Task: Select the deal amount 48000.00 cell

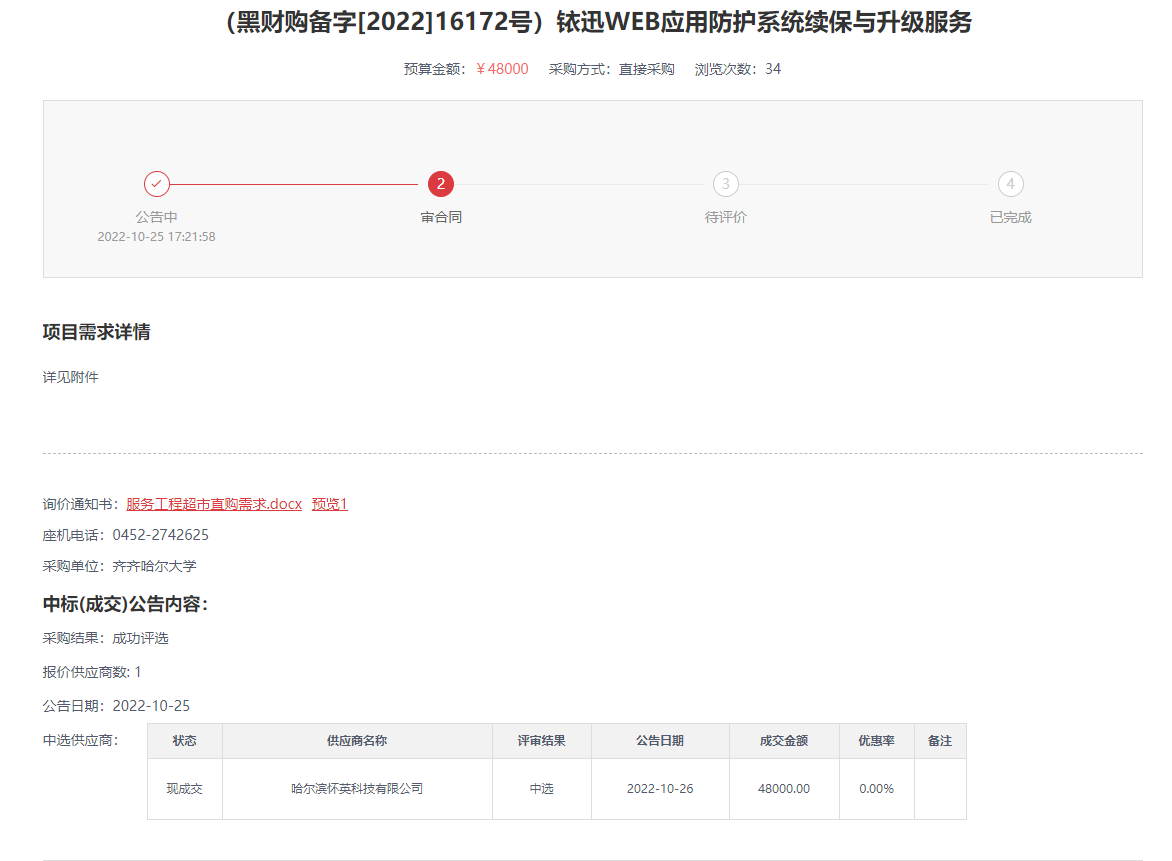Action: [784, 789]
